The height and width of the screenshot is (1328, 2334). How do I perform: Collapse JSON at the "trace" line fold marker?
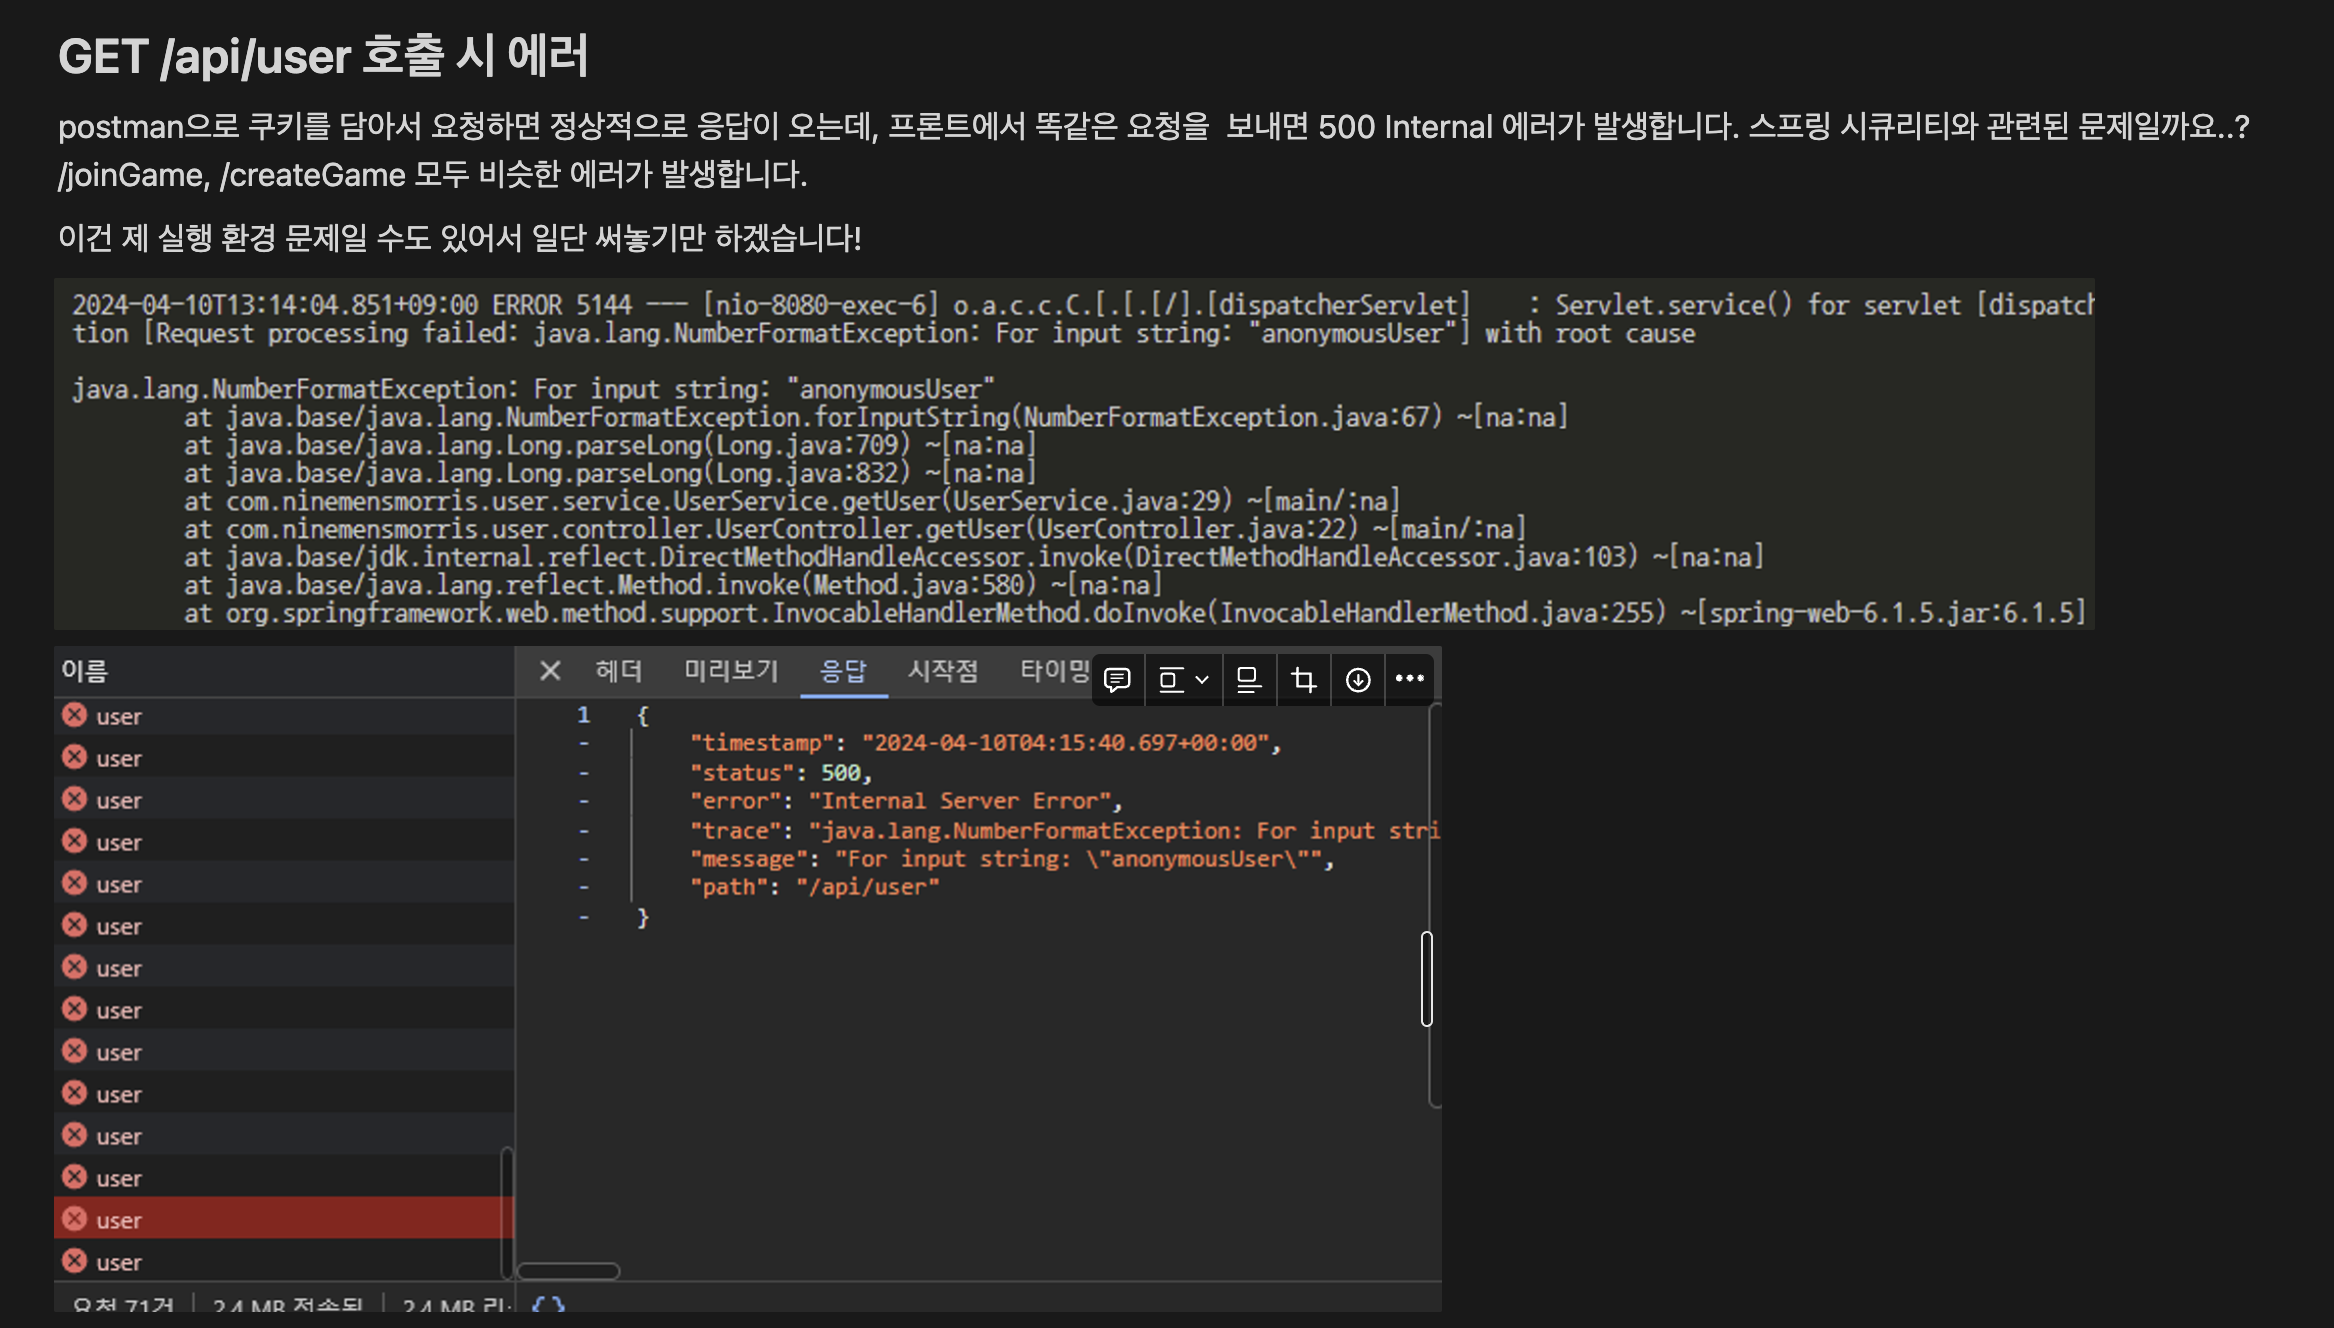(584, 831)
